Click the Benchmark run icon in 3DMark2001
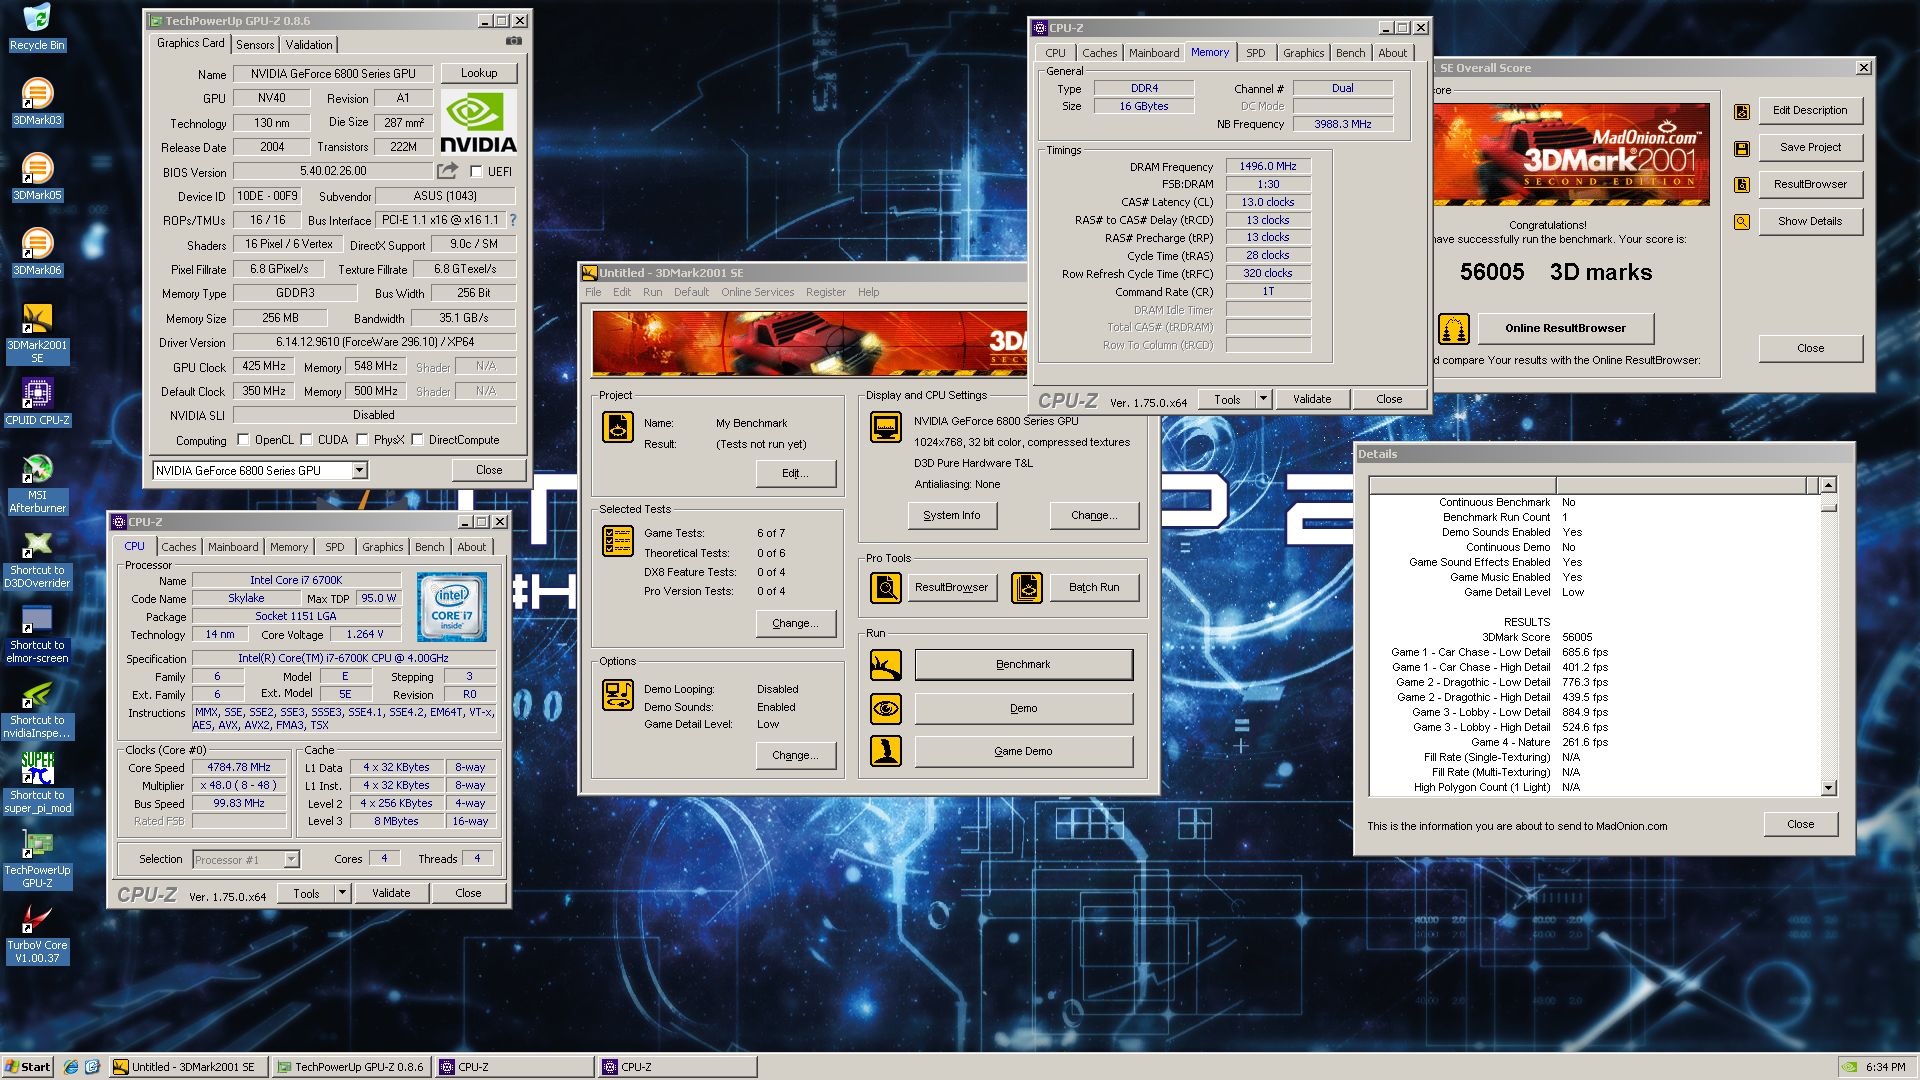Viewport: 1920px width, 1080px height. point(885,665)
